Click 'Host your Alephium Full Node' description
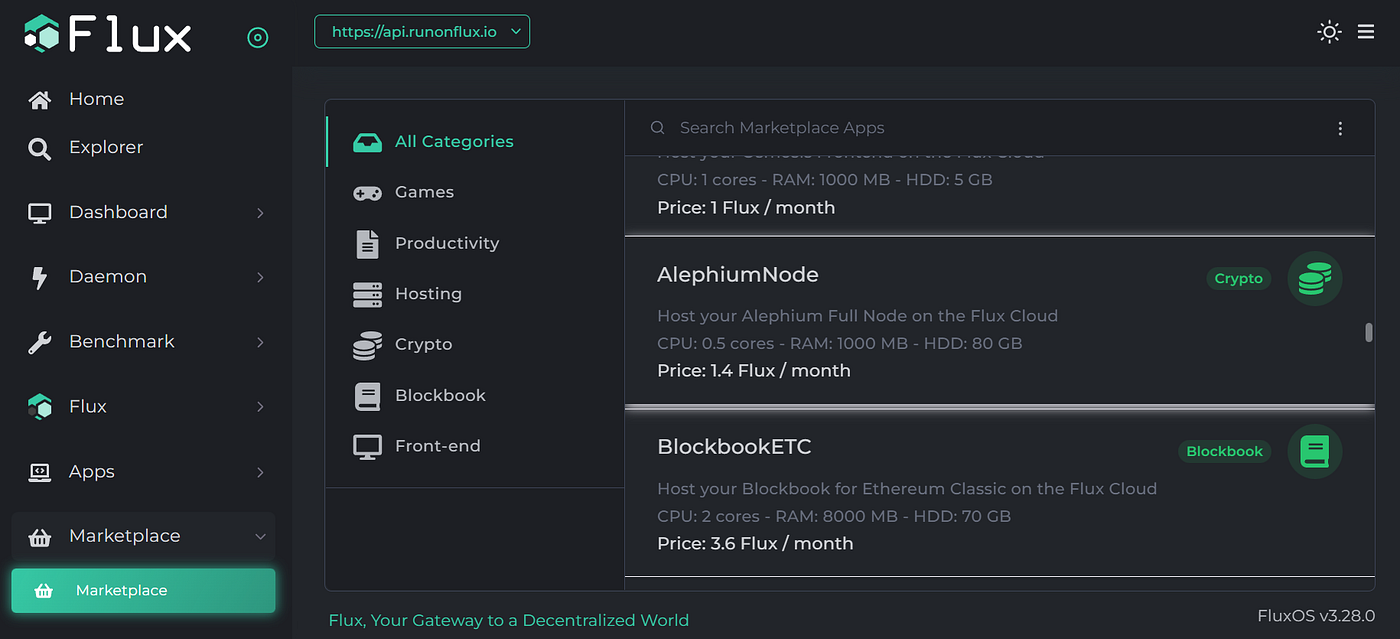Image resolution: width=1400 pixels, height=639 pixels. (x=857, y=316)
